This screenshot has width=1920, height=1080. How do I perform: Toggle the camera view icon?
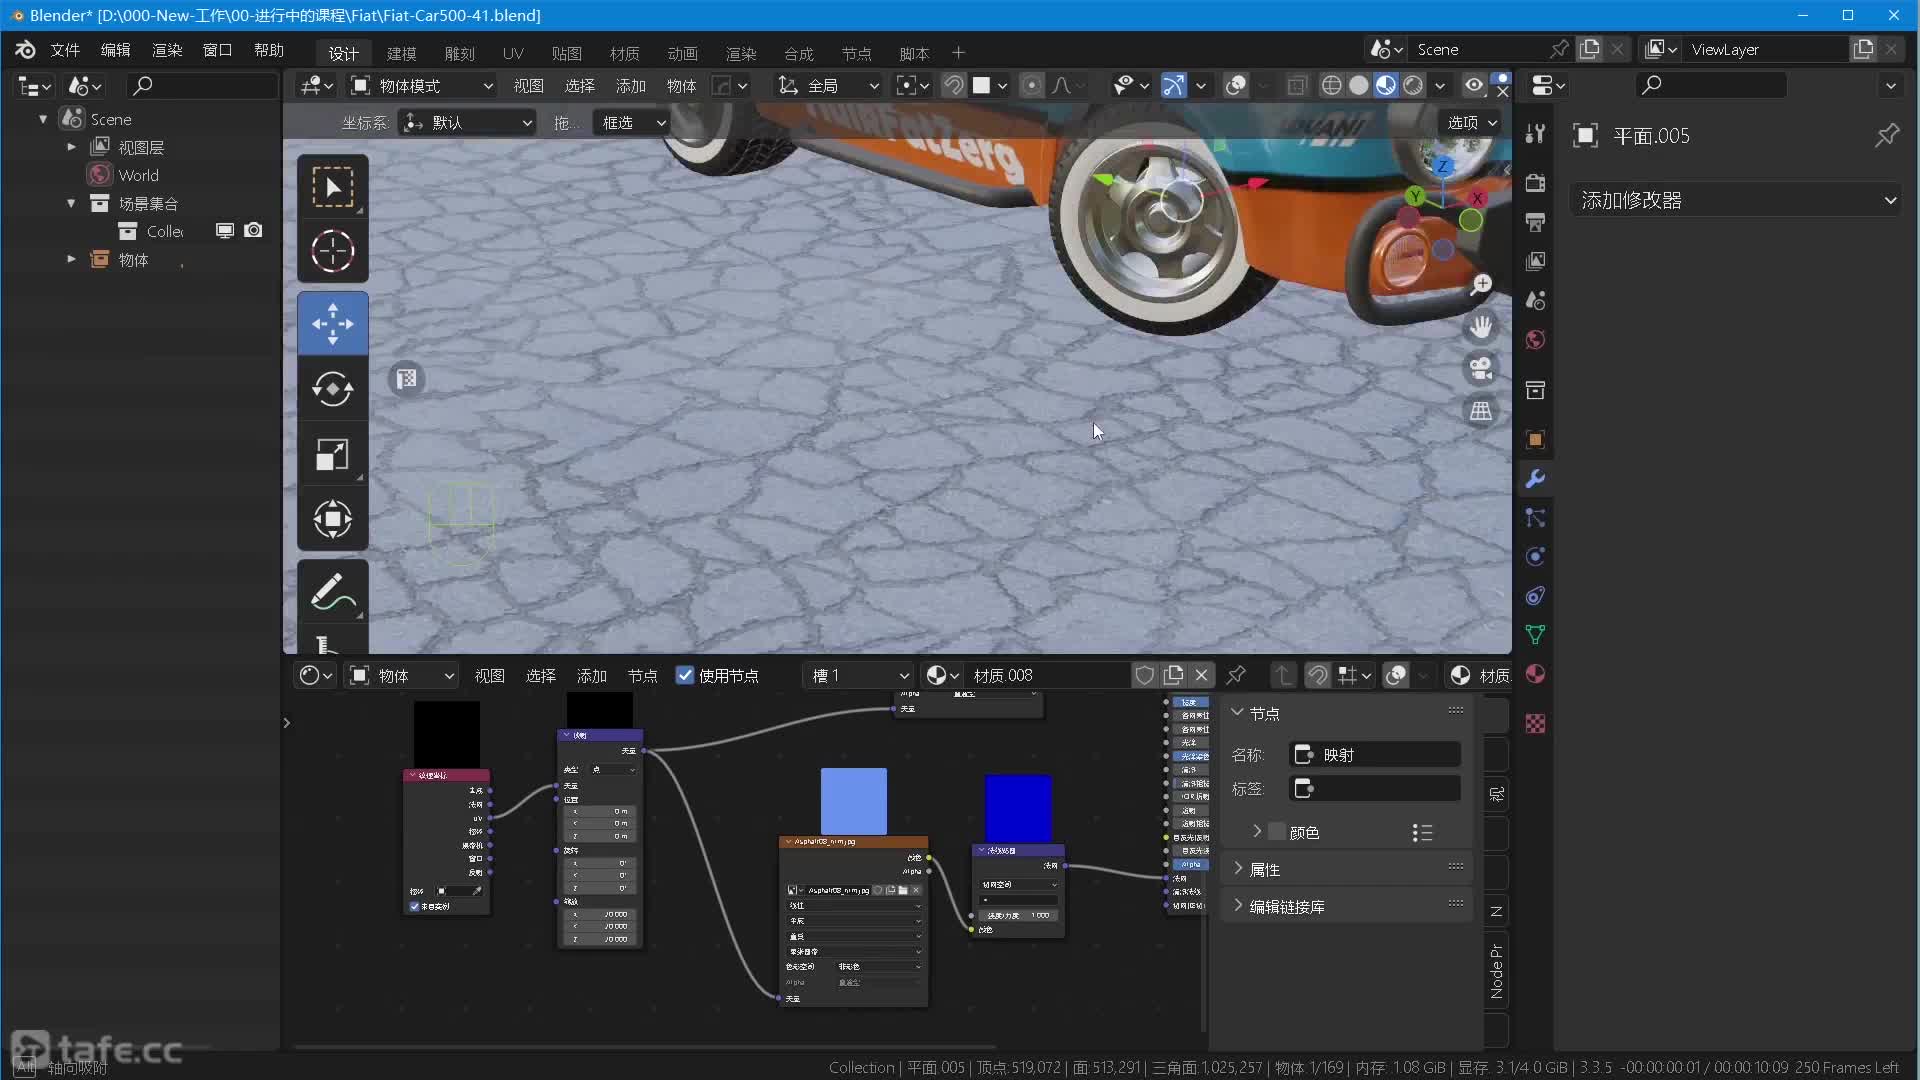click(x=1481, y=369)
